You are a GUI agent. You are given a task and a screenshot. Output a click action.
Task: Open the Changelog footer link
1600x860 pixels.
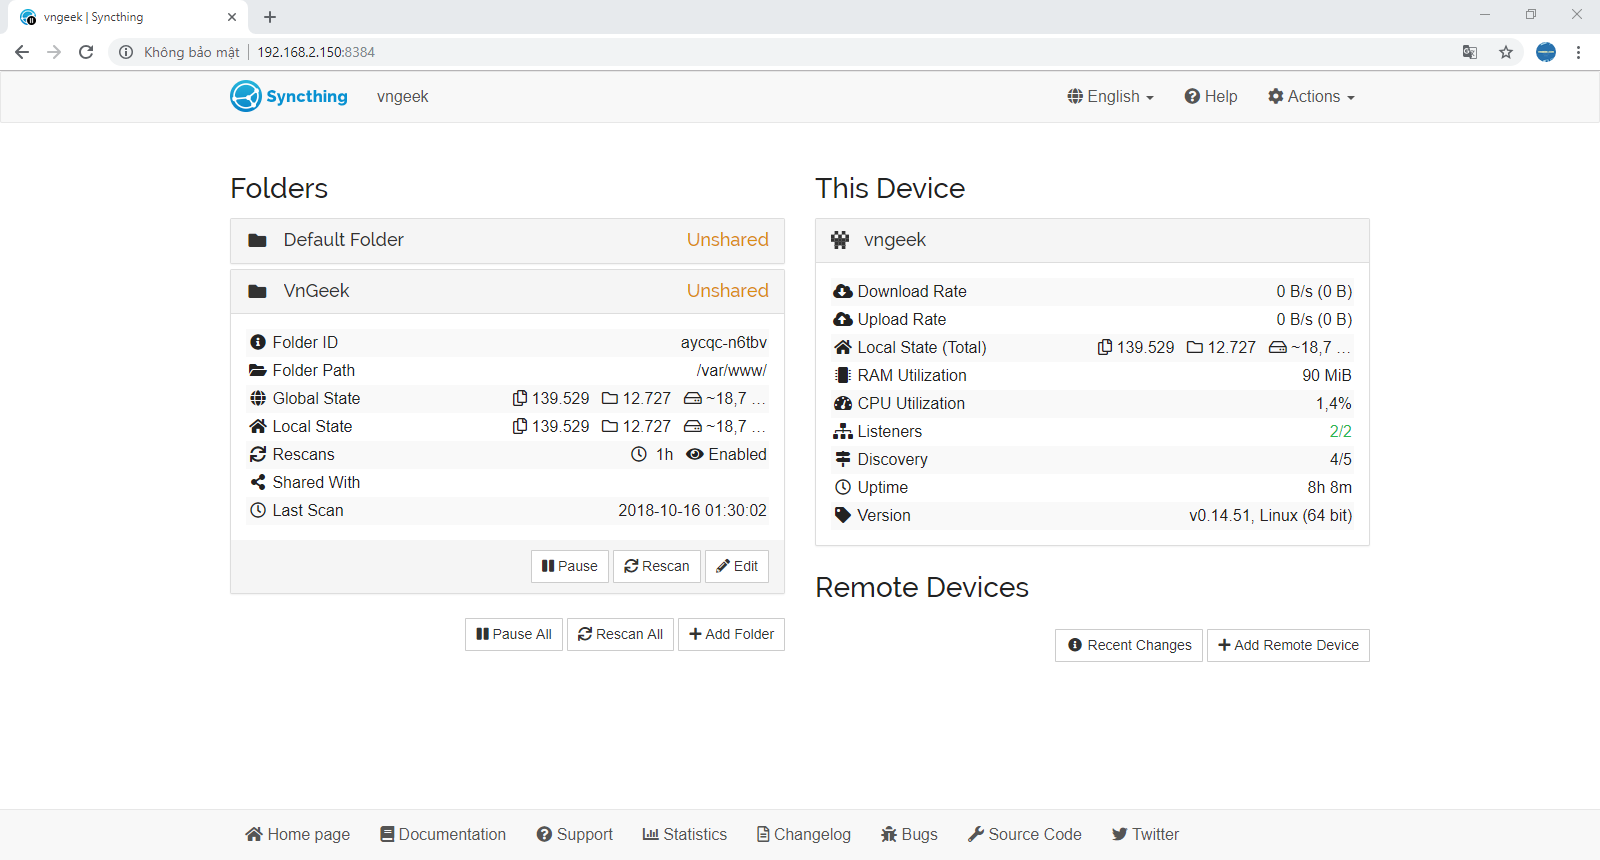(x=804, y=834)
